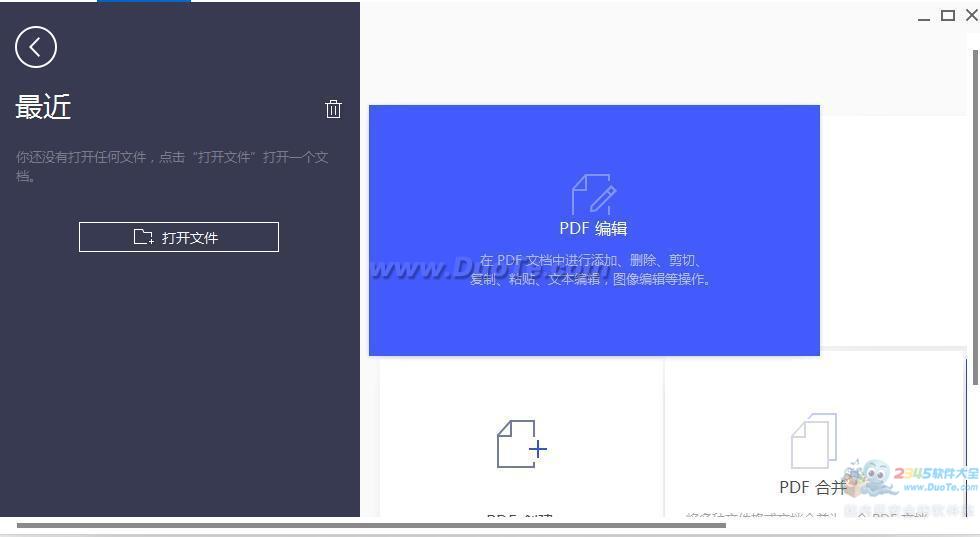Click the folder icon inside 打开文件
The width and height of the screenshot is (980, 537).
click(144, 237)
